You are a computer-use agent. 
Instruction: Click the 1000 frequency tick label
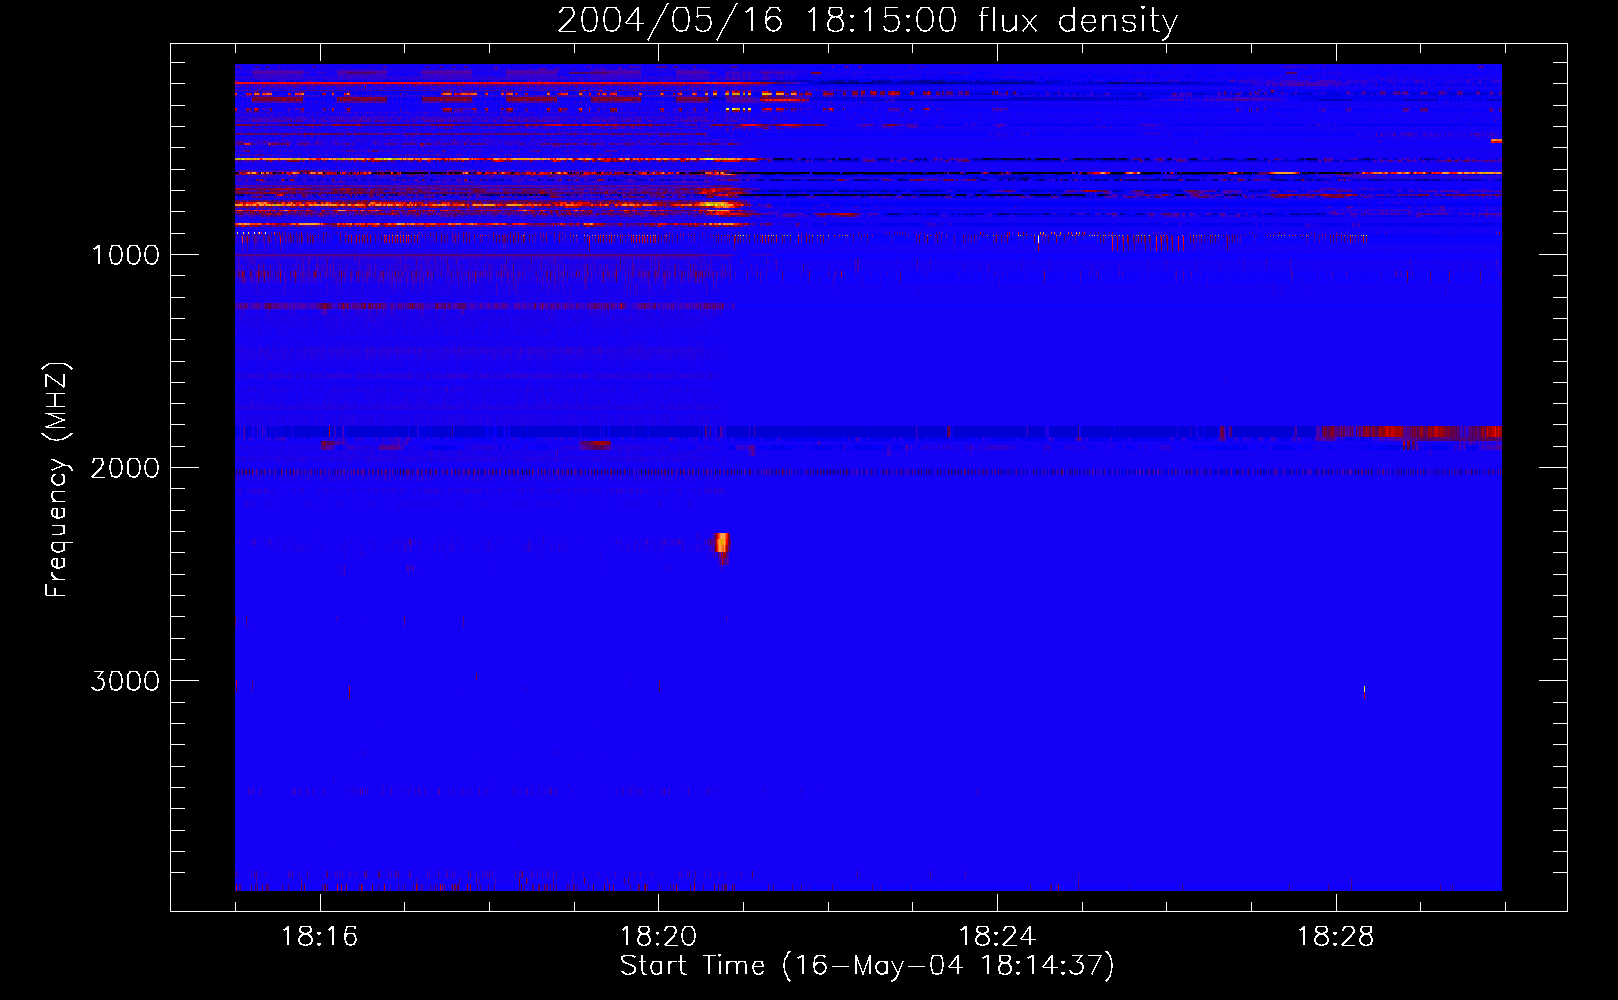click(126, 255)
